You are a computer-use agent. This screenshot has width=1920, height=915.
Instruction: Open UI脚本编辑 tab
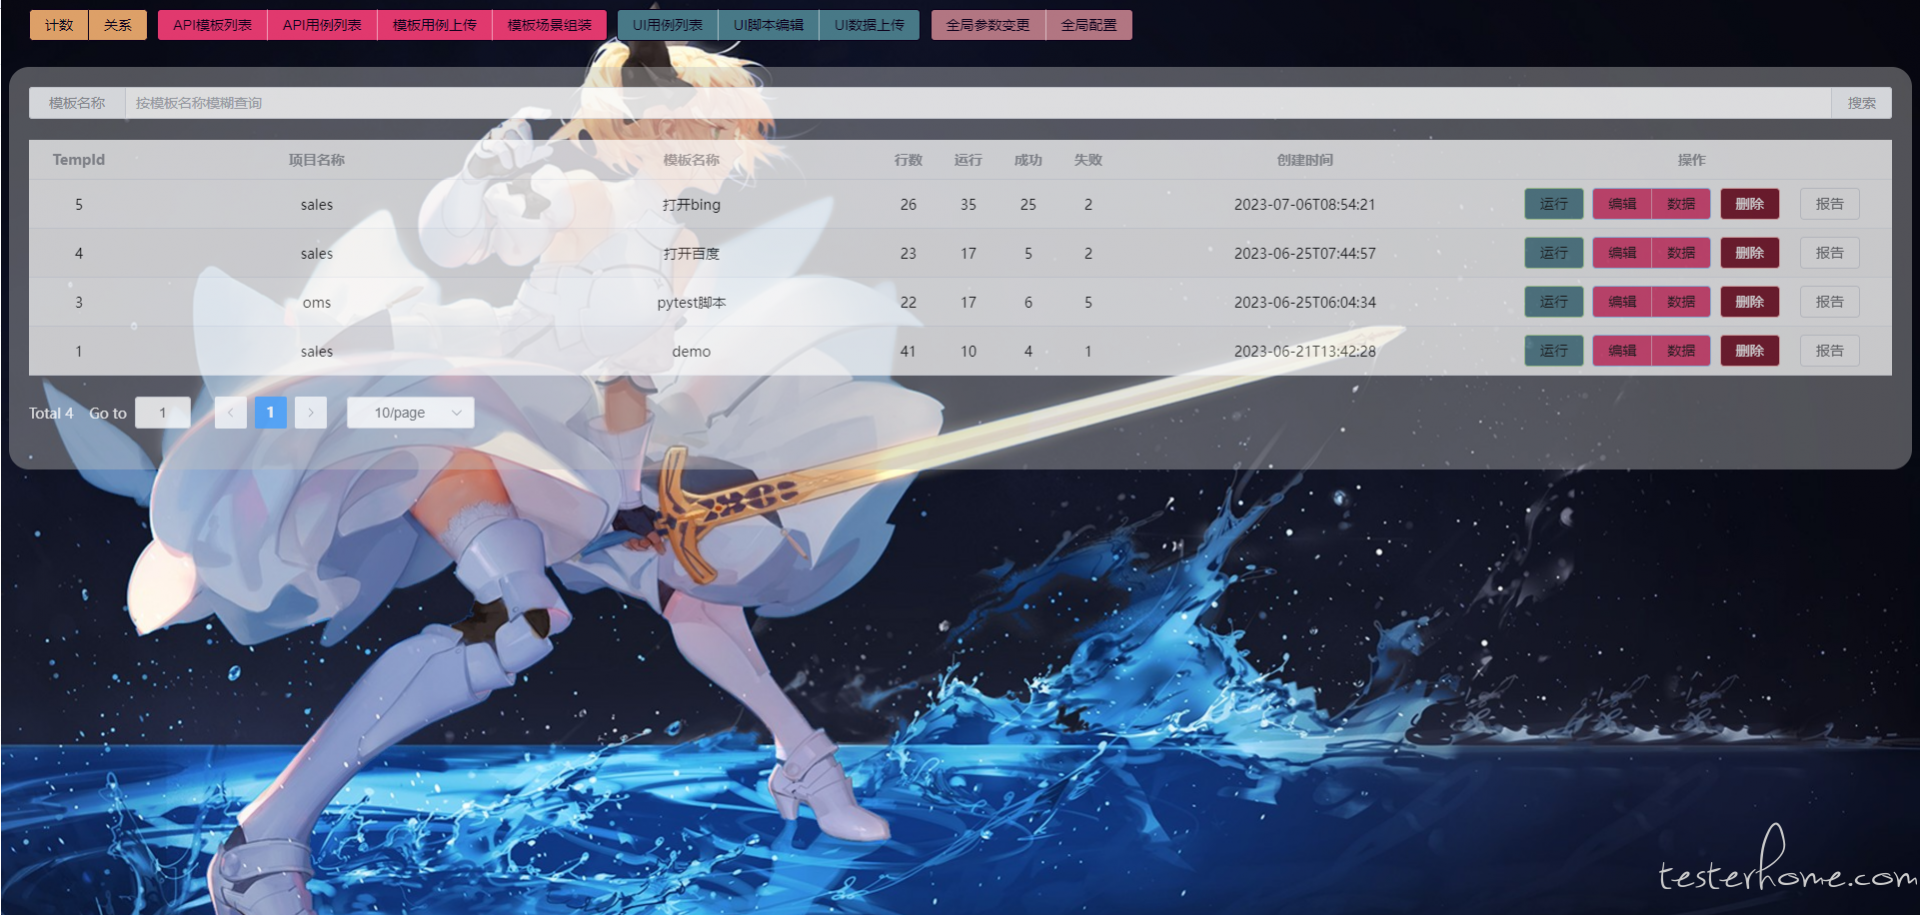768,25
